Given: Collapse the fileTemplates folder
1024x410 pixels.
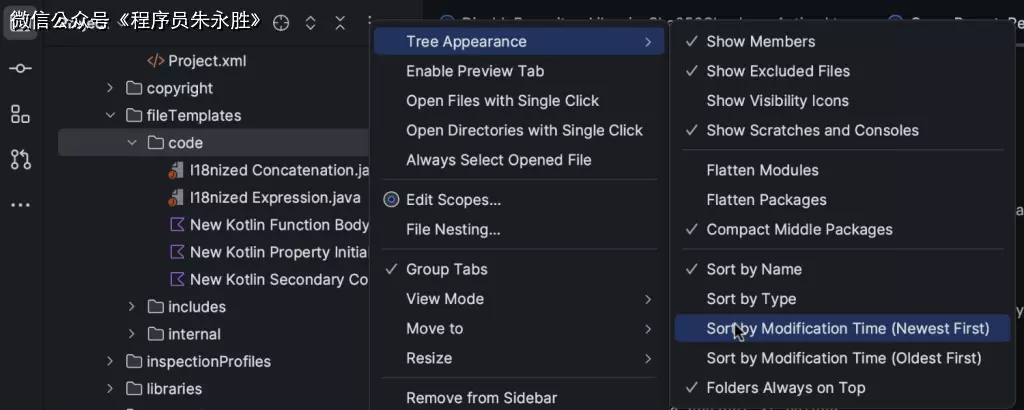Looking at the screenshot, I should [110, 116].
